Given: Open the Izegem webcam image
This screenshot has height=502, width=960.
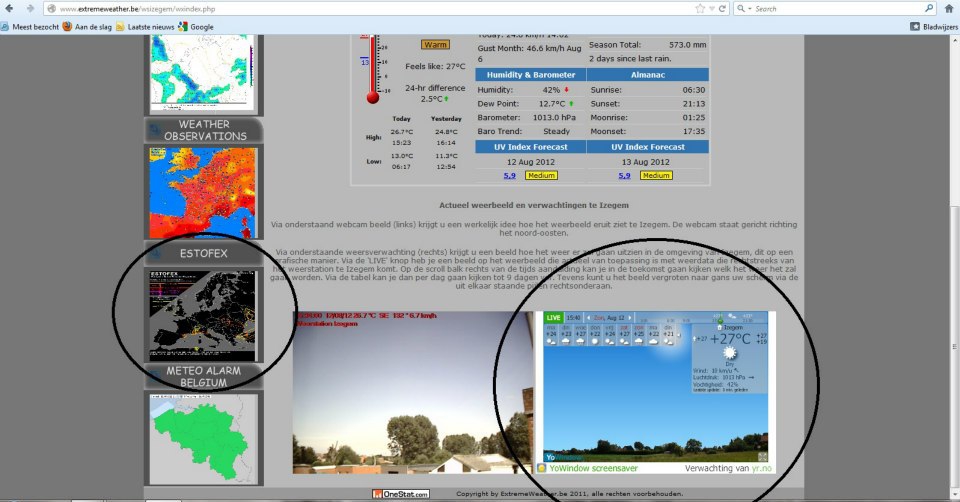Looking at the screenshot, I should [x=412, y=392].
